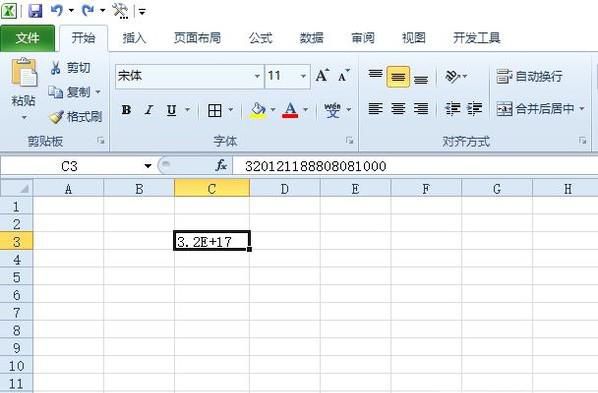Open the Redo history dropdown arrow
Screen dimensions: 598x393
click(x=103, y=11)
